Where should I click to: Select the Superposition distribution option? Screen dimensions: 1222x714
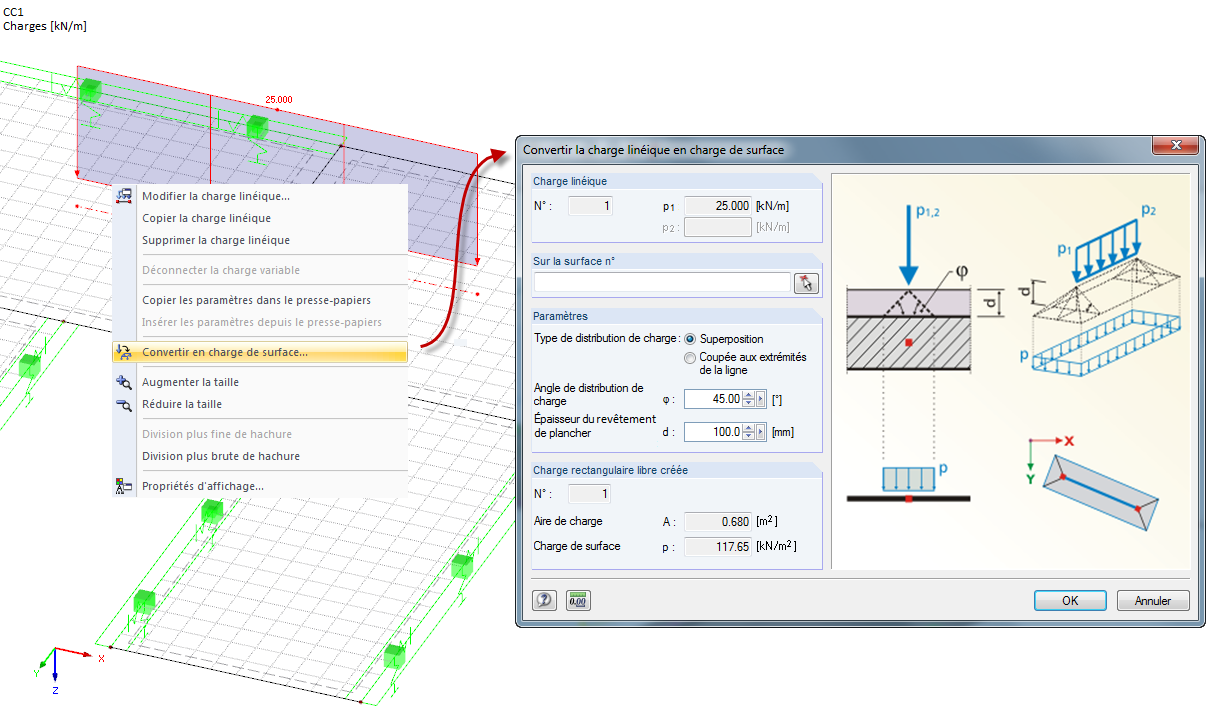pyautogui.click(x=690, y=338)
